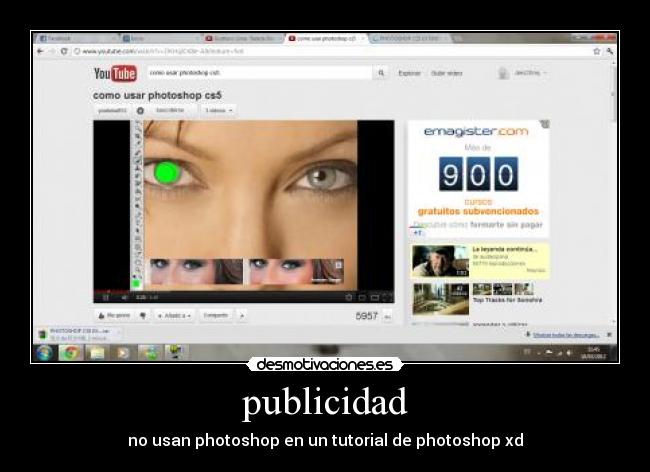Click the YouTube search magnifier button
The width and height of the screenshot is (650, 472).
pos(381,73)
